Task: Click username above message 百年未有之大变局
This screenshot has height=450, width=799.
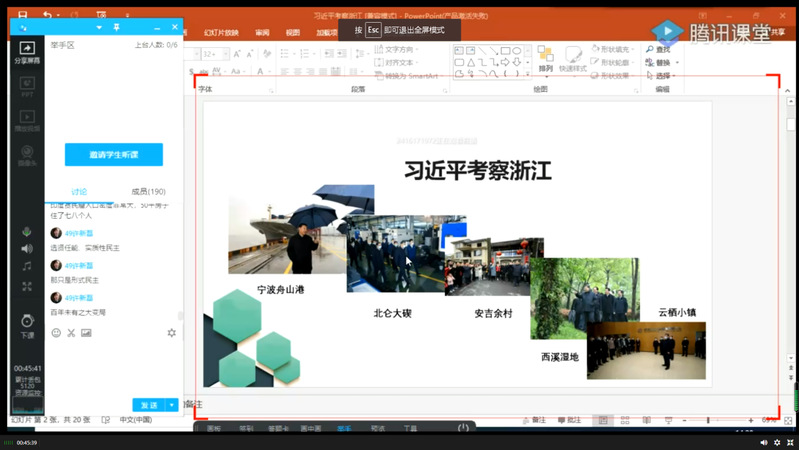Action: (78, 298)
